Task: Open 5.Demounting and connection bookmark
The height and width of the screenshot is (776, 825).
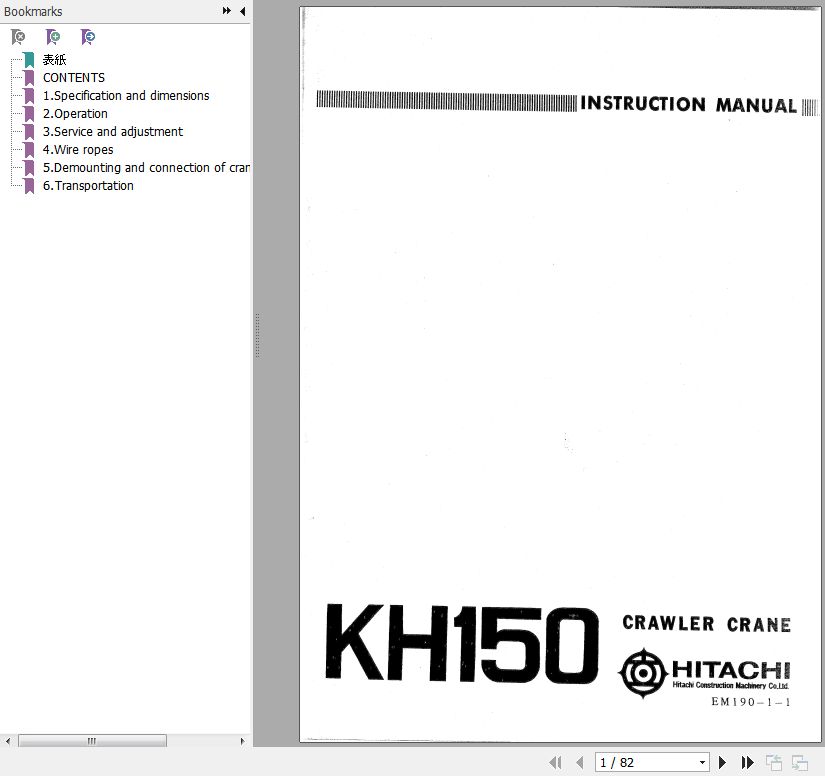Action: click(146, 167)
